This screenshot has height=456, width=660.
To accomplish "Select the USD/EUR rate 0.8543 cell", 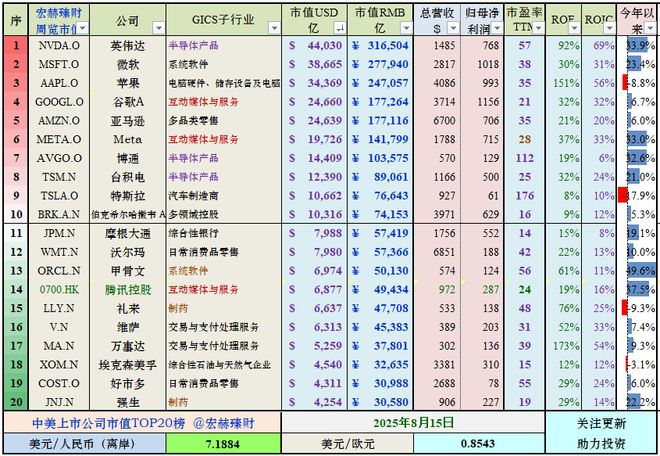I will coord(478,444).
